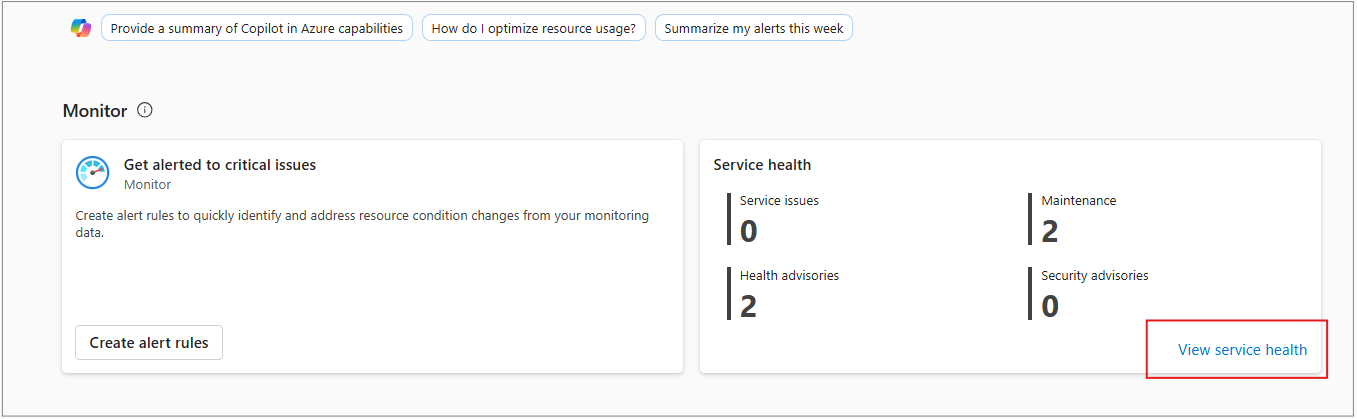The width and height of the screenshot is (1357, 419).
Task: Click the Security advisories label
Action: tap(1095, 276)
